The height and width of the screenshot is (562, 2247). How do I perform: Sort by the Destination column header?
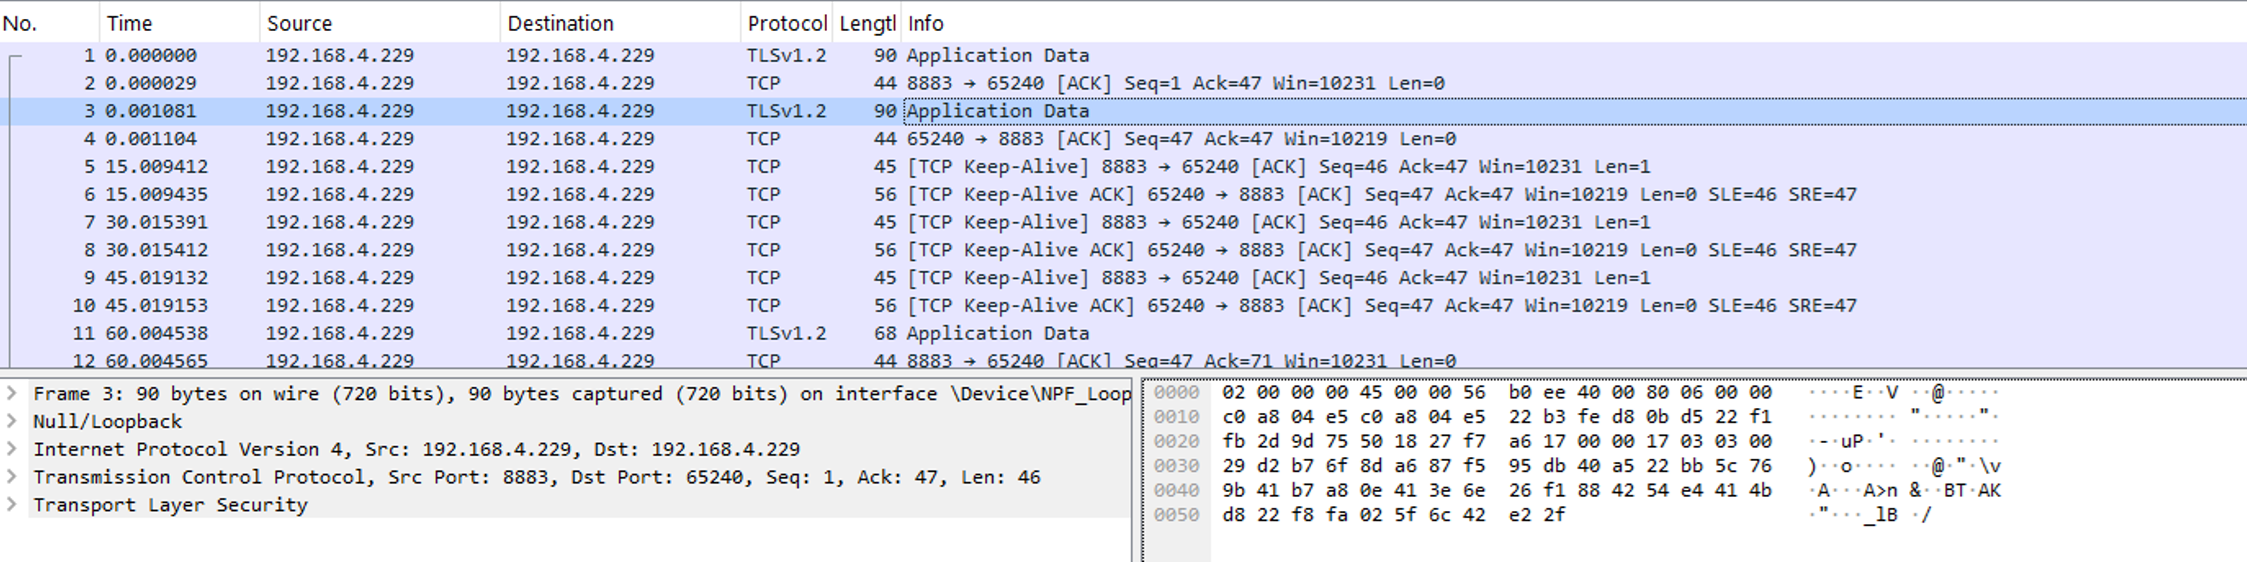click(x=619, y=23)
